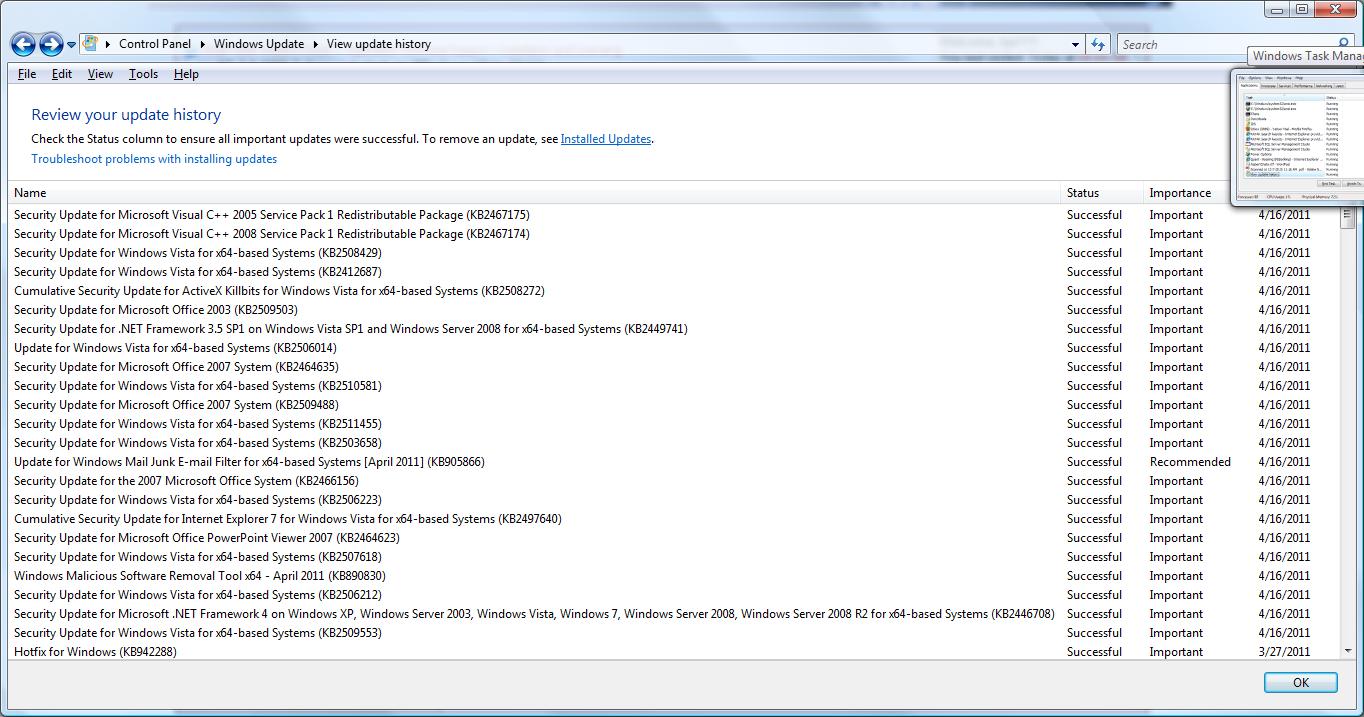Click the OK button
The width and height of the screenshot is (1364, 717).
click(1300, 682)
